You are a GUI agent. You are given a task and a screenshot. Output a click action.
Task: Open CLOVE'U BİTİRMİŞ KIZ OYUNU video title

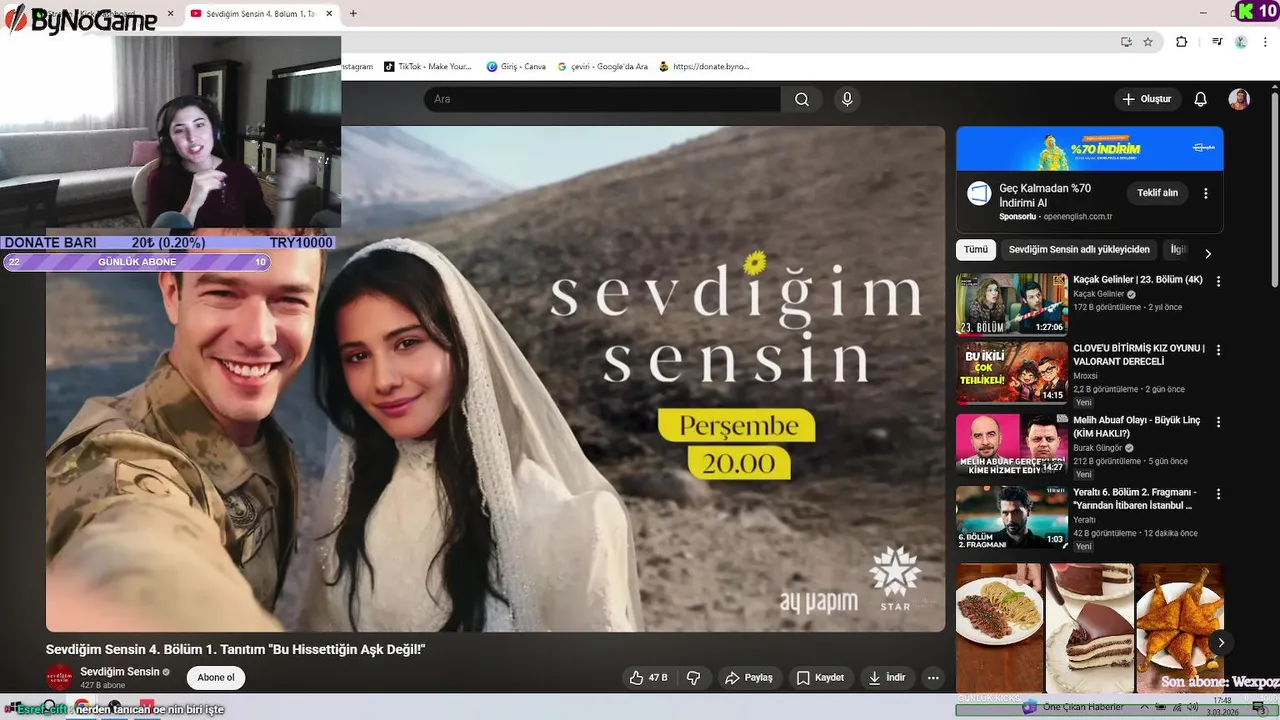pyautogui.click(x=1139, y=355)
